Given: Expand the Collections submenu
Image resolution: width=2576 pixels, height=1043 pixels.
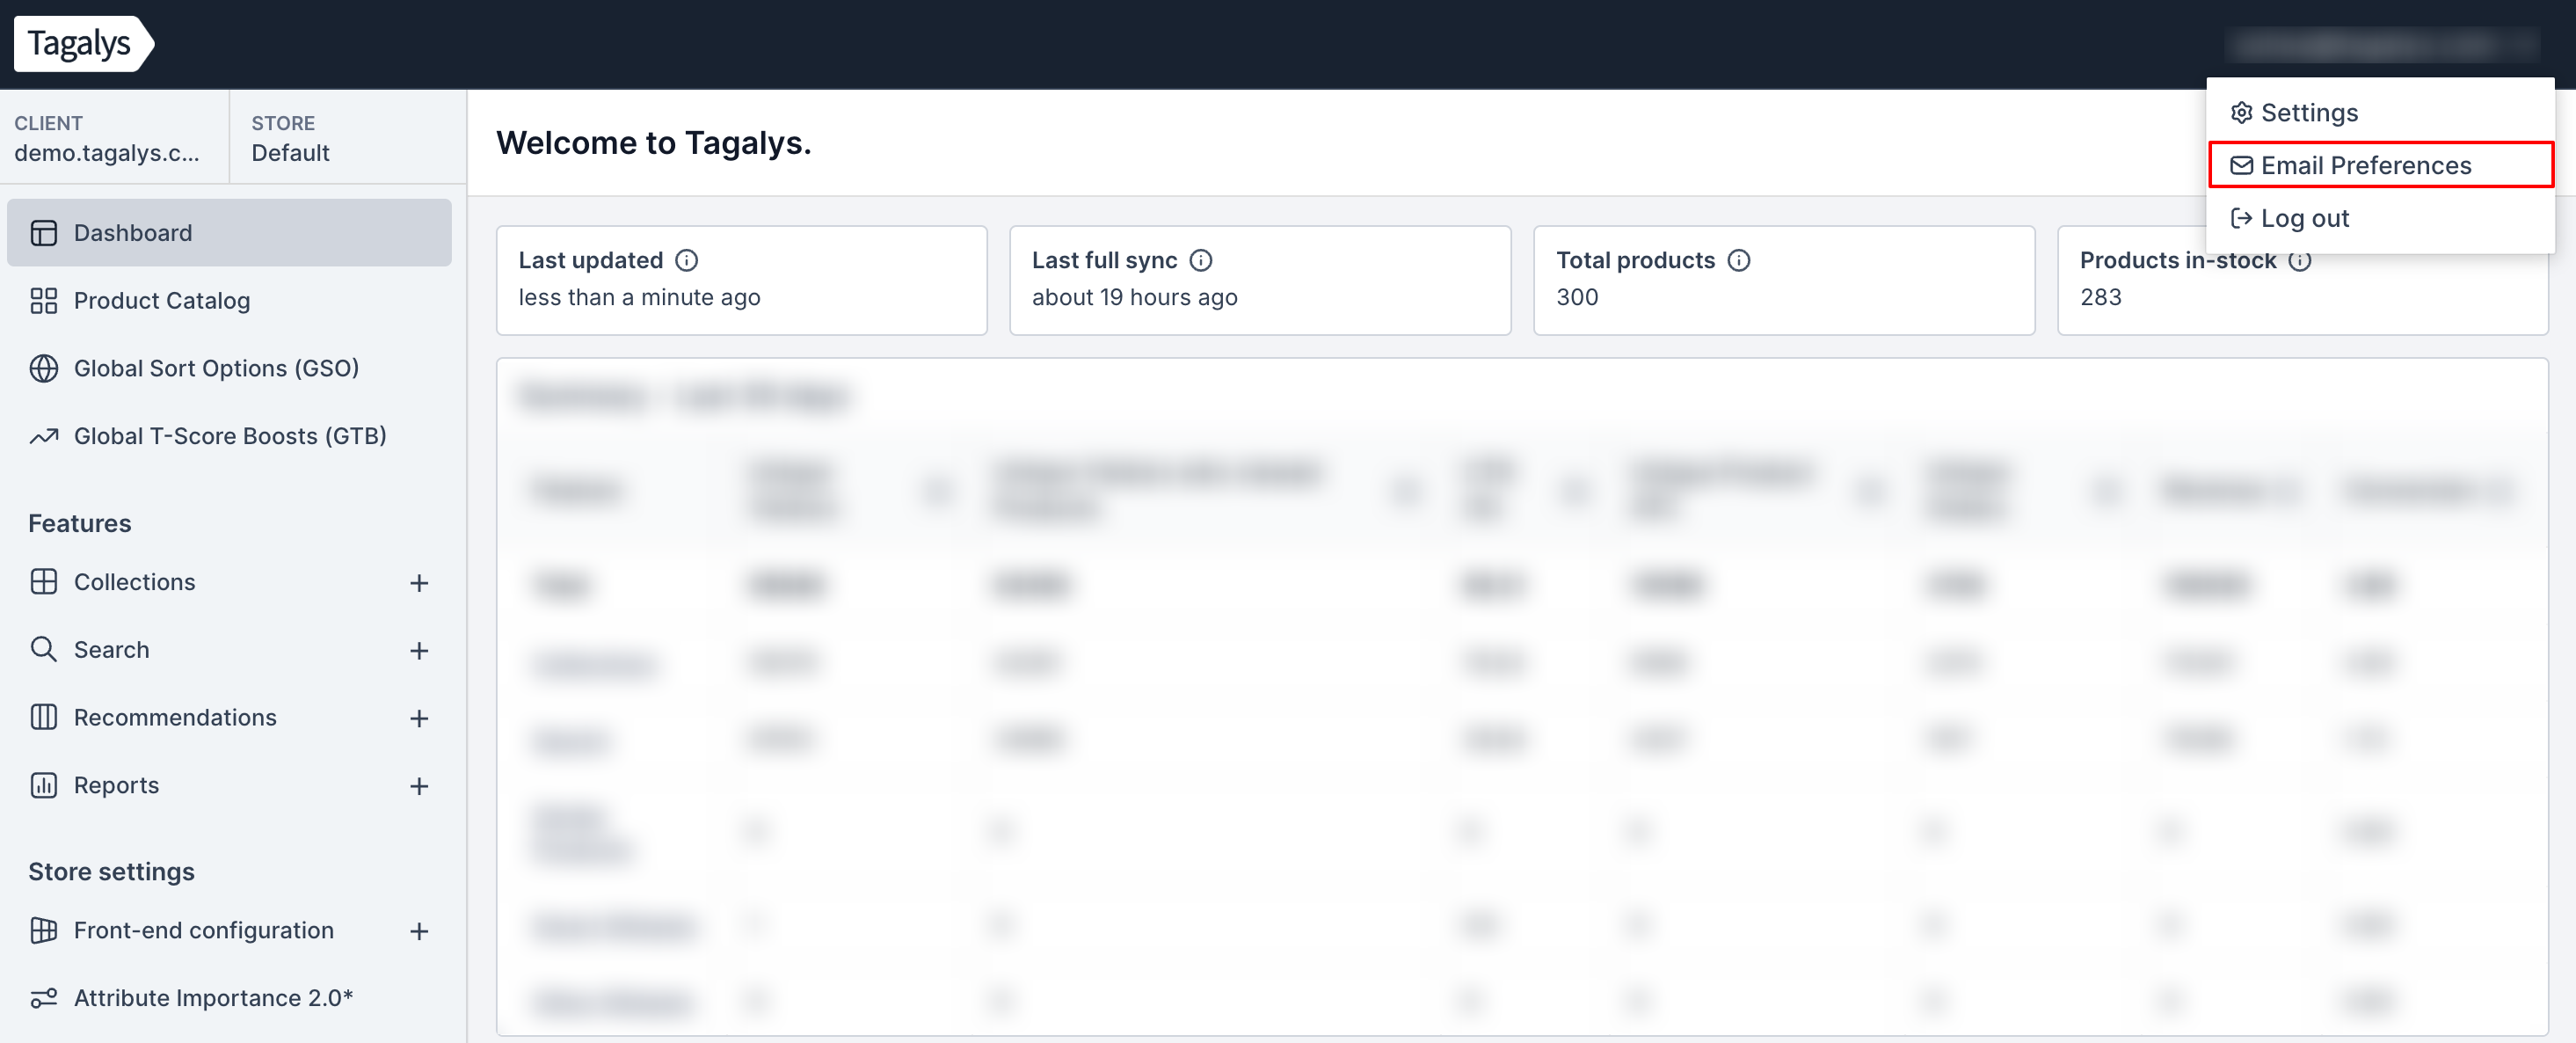Looking at the screenshot, I should pyautogui.click(x=419, y=583).
